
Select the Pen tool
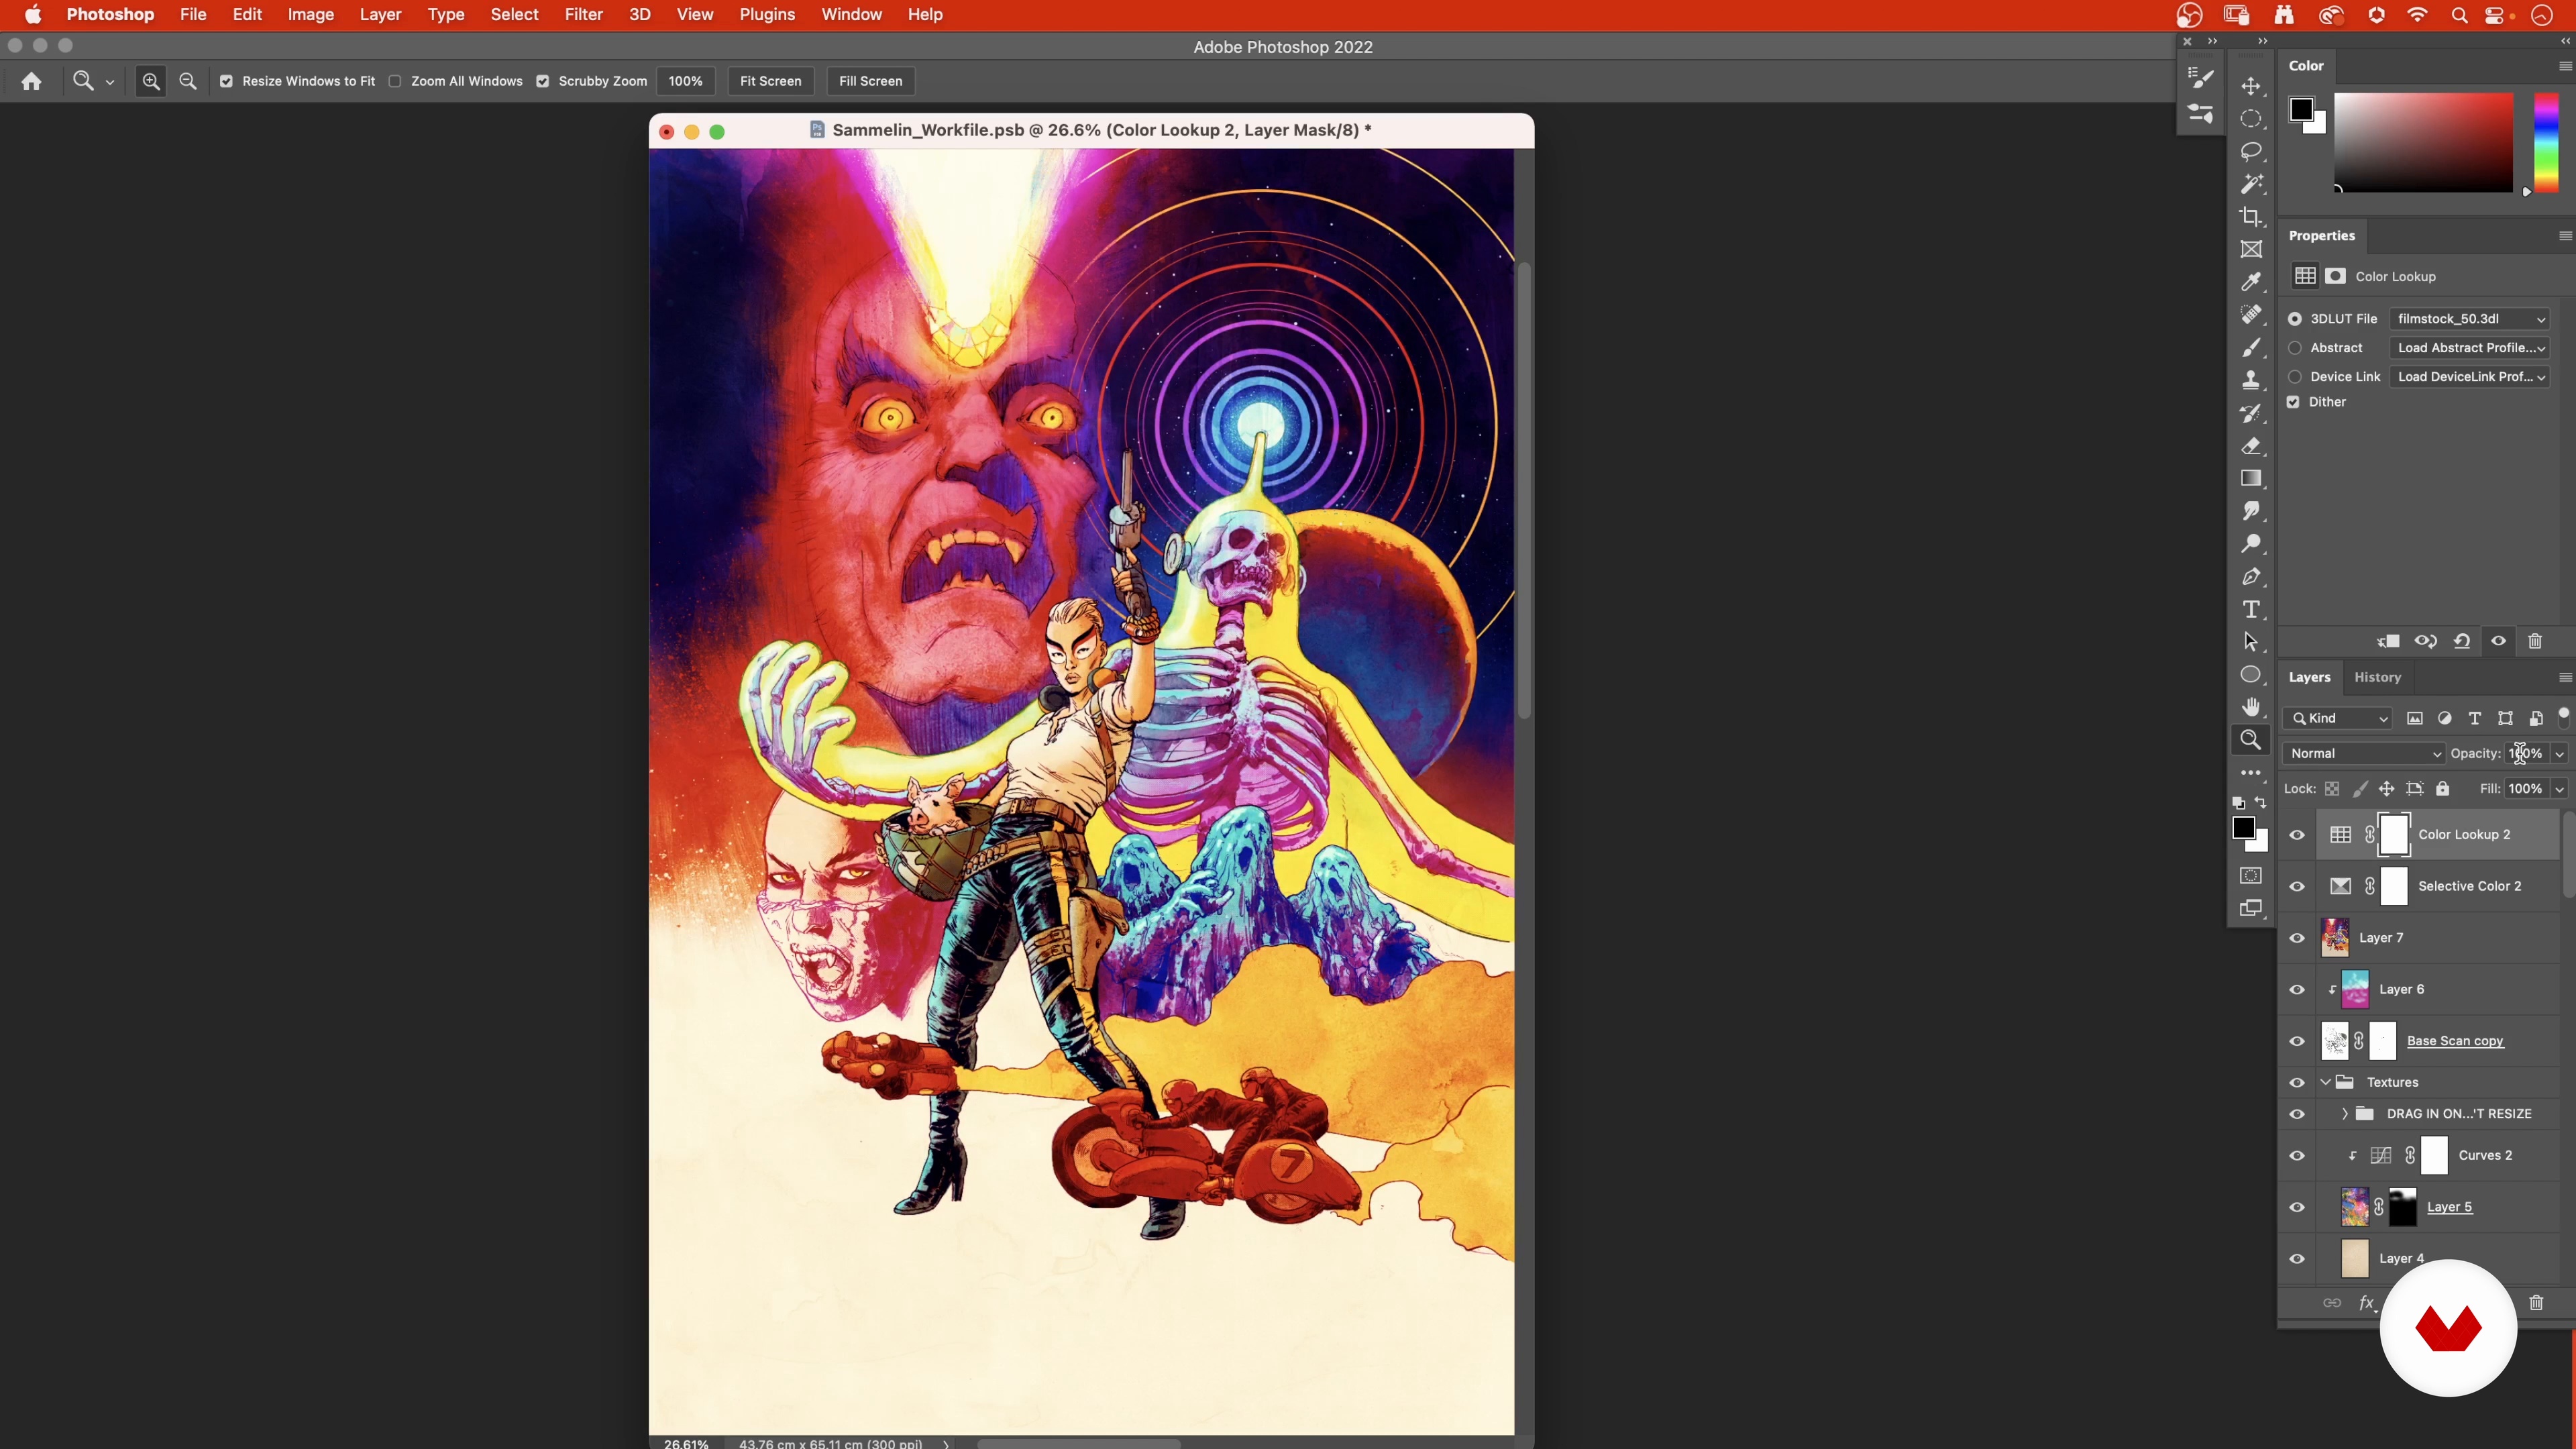point(2251,577)
